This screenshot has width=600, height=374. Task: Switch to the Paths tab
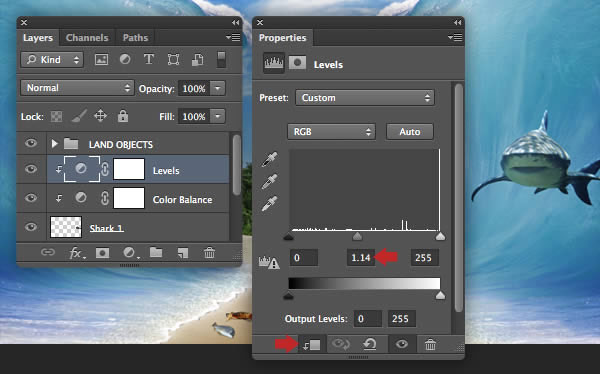tap(135, 38)
